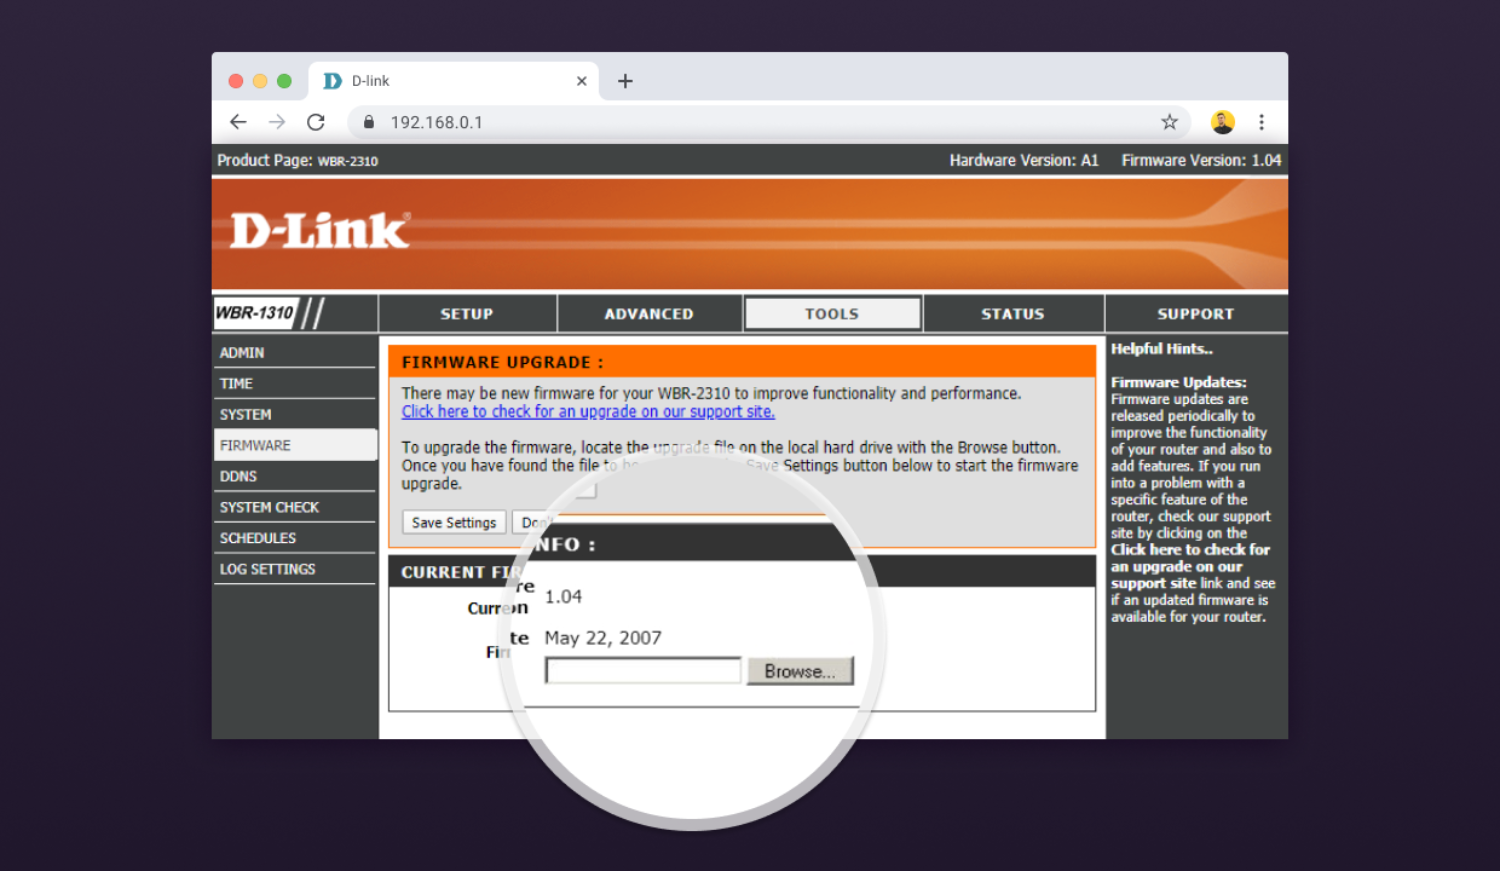
Task: Click the FIRMWARE UPGRADE heading
Action: point(502,362)
